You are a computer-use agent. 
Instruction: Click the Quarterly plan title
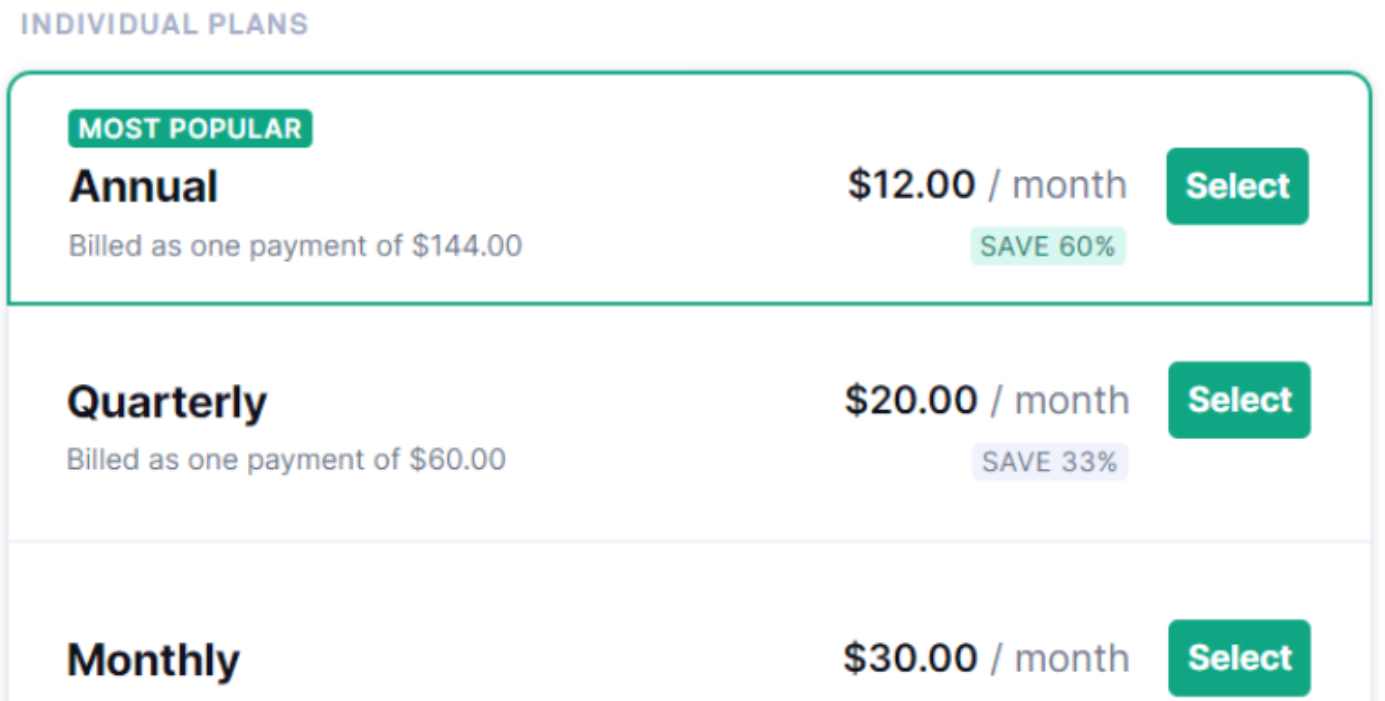[166, 401]
